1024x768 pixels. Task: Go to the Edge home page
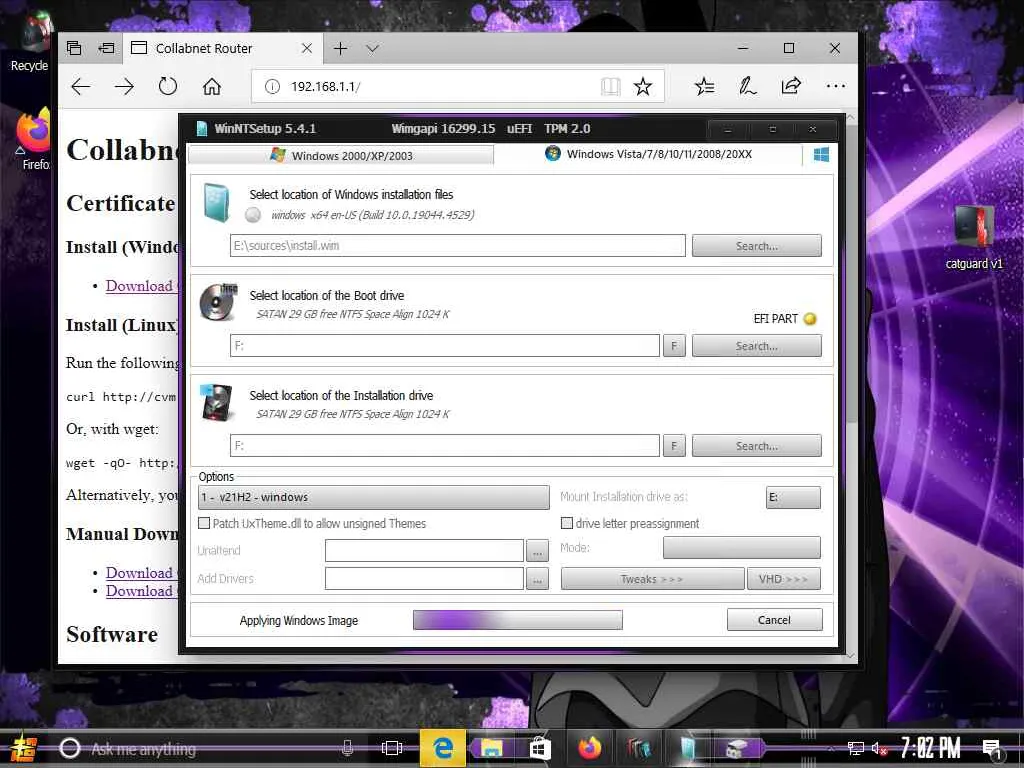pos(212,86)
